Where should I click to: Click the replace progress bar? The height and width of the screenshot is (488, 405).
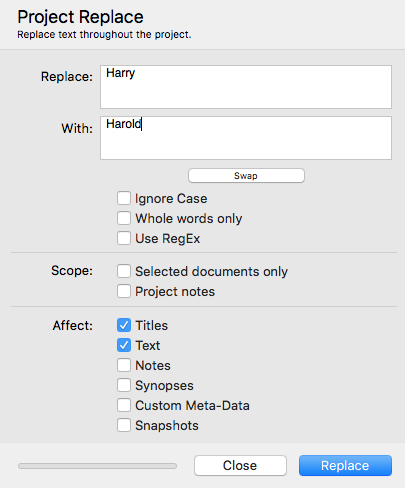tap(97, 466)
